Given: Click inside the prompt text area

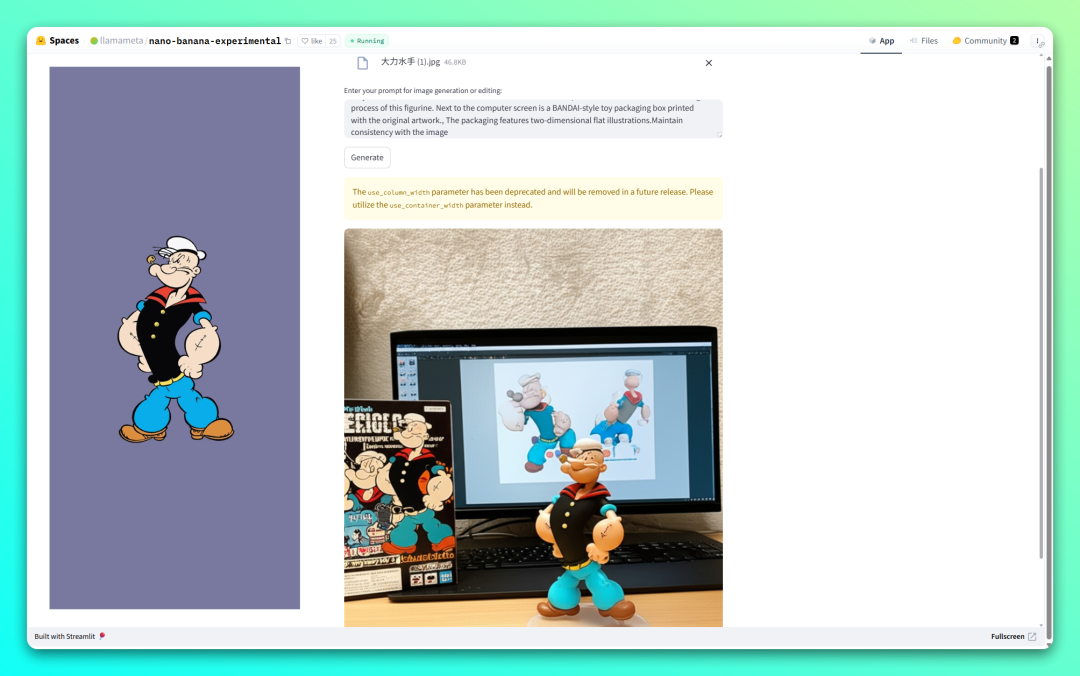Looking at the screenshot, I should 532,118.
